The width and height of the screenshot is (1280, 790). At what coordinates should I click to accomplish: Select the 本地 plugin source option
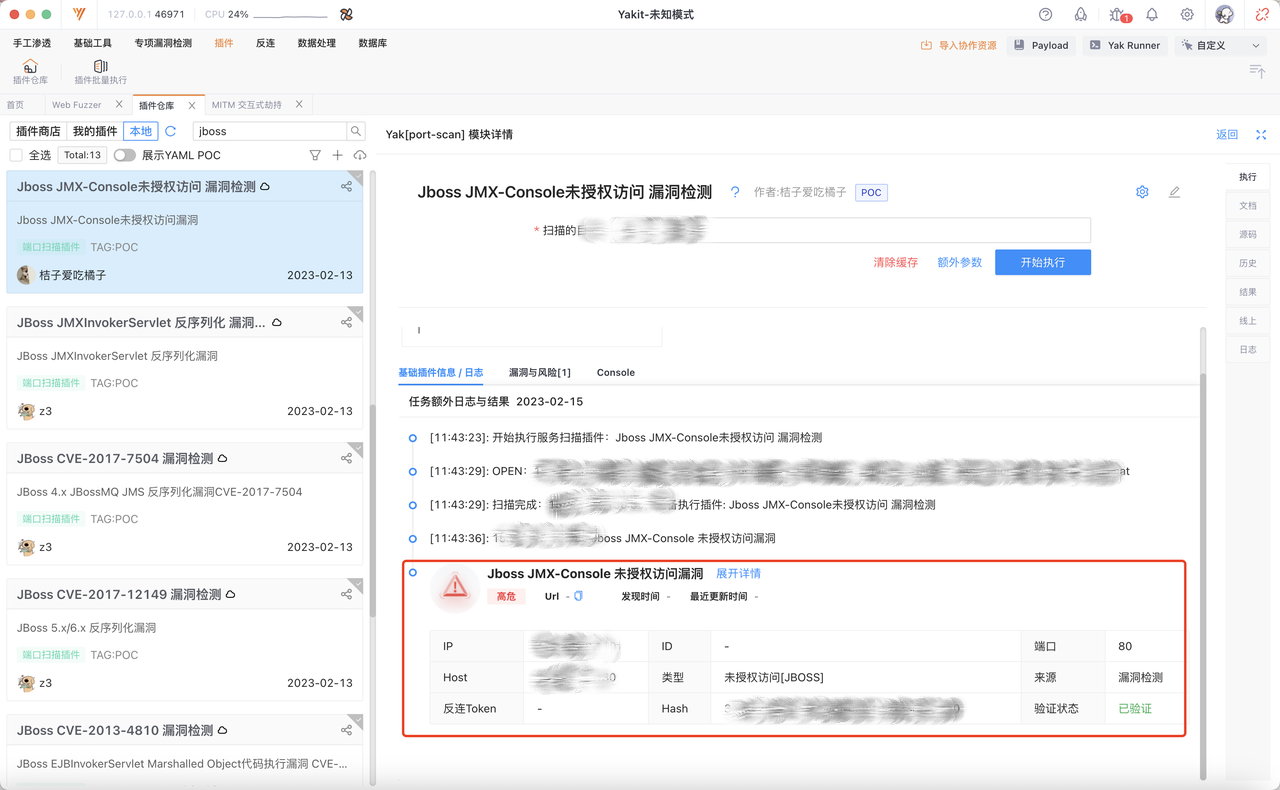click(x=141, y=131)
